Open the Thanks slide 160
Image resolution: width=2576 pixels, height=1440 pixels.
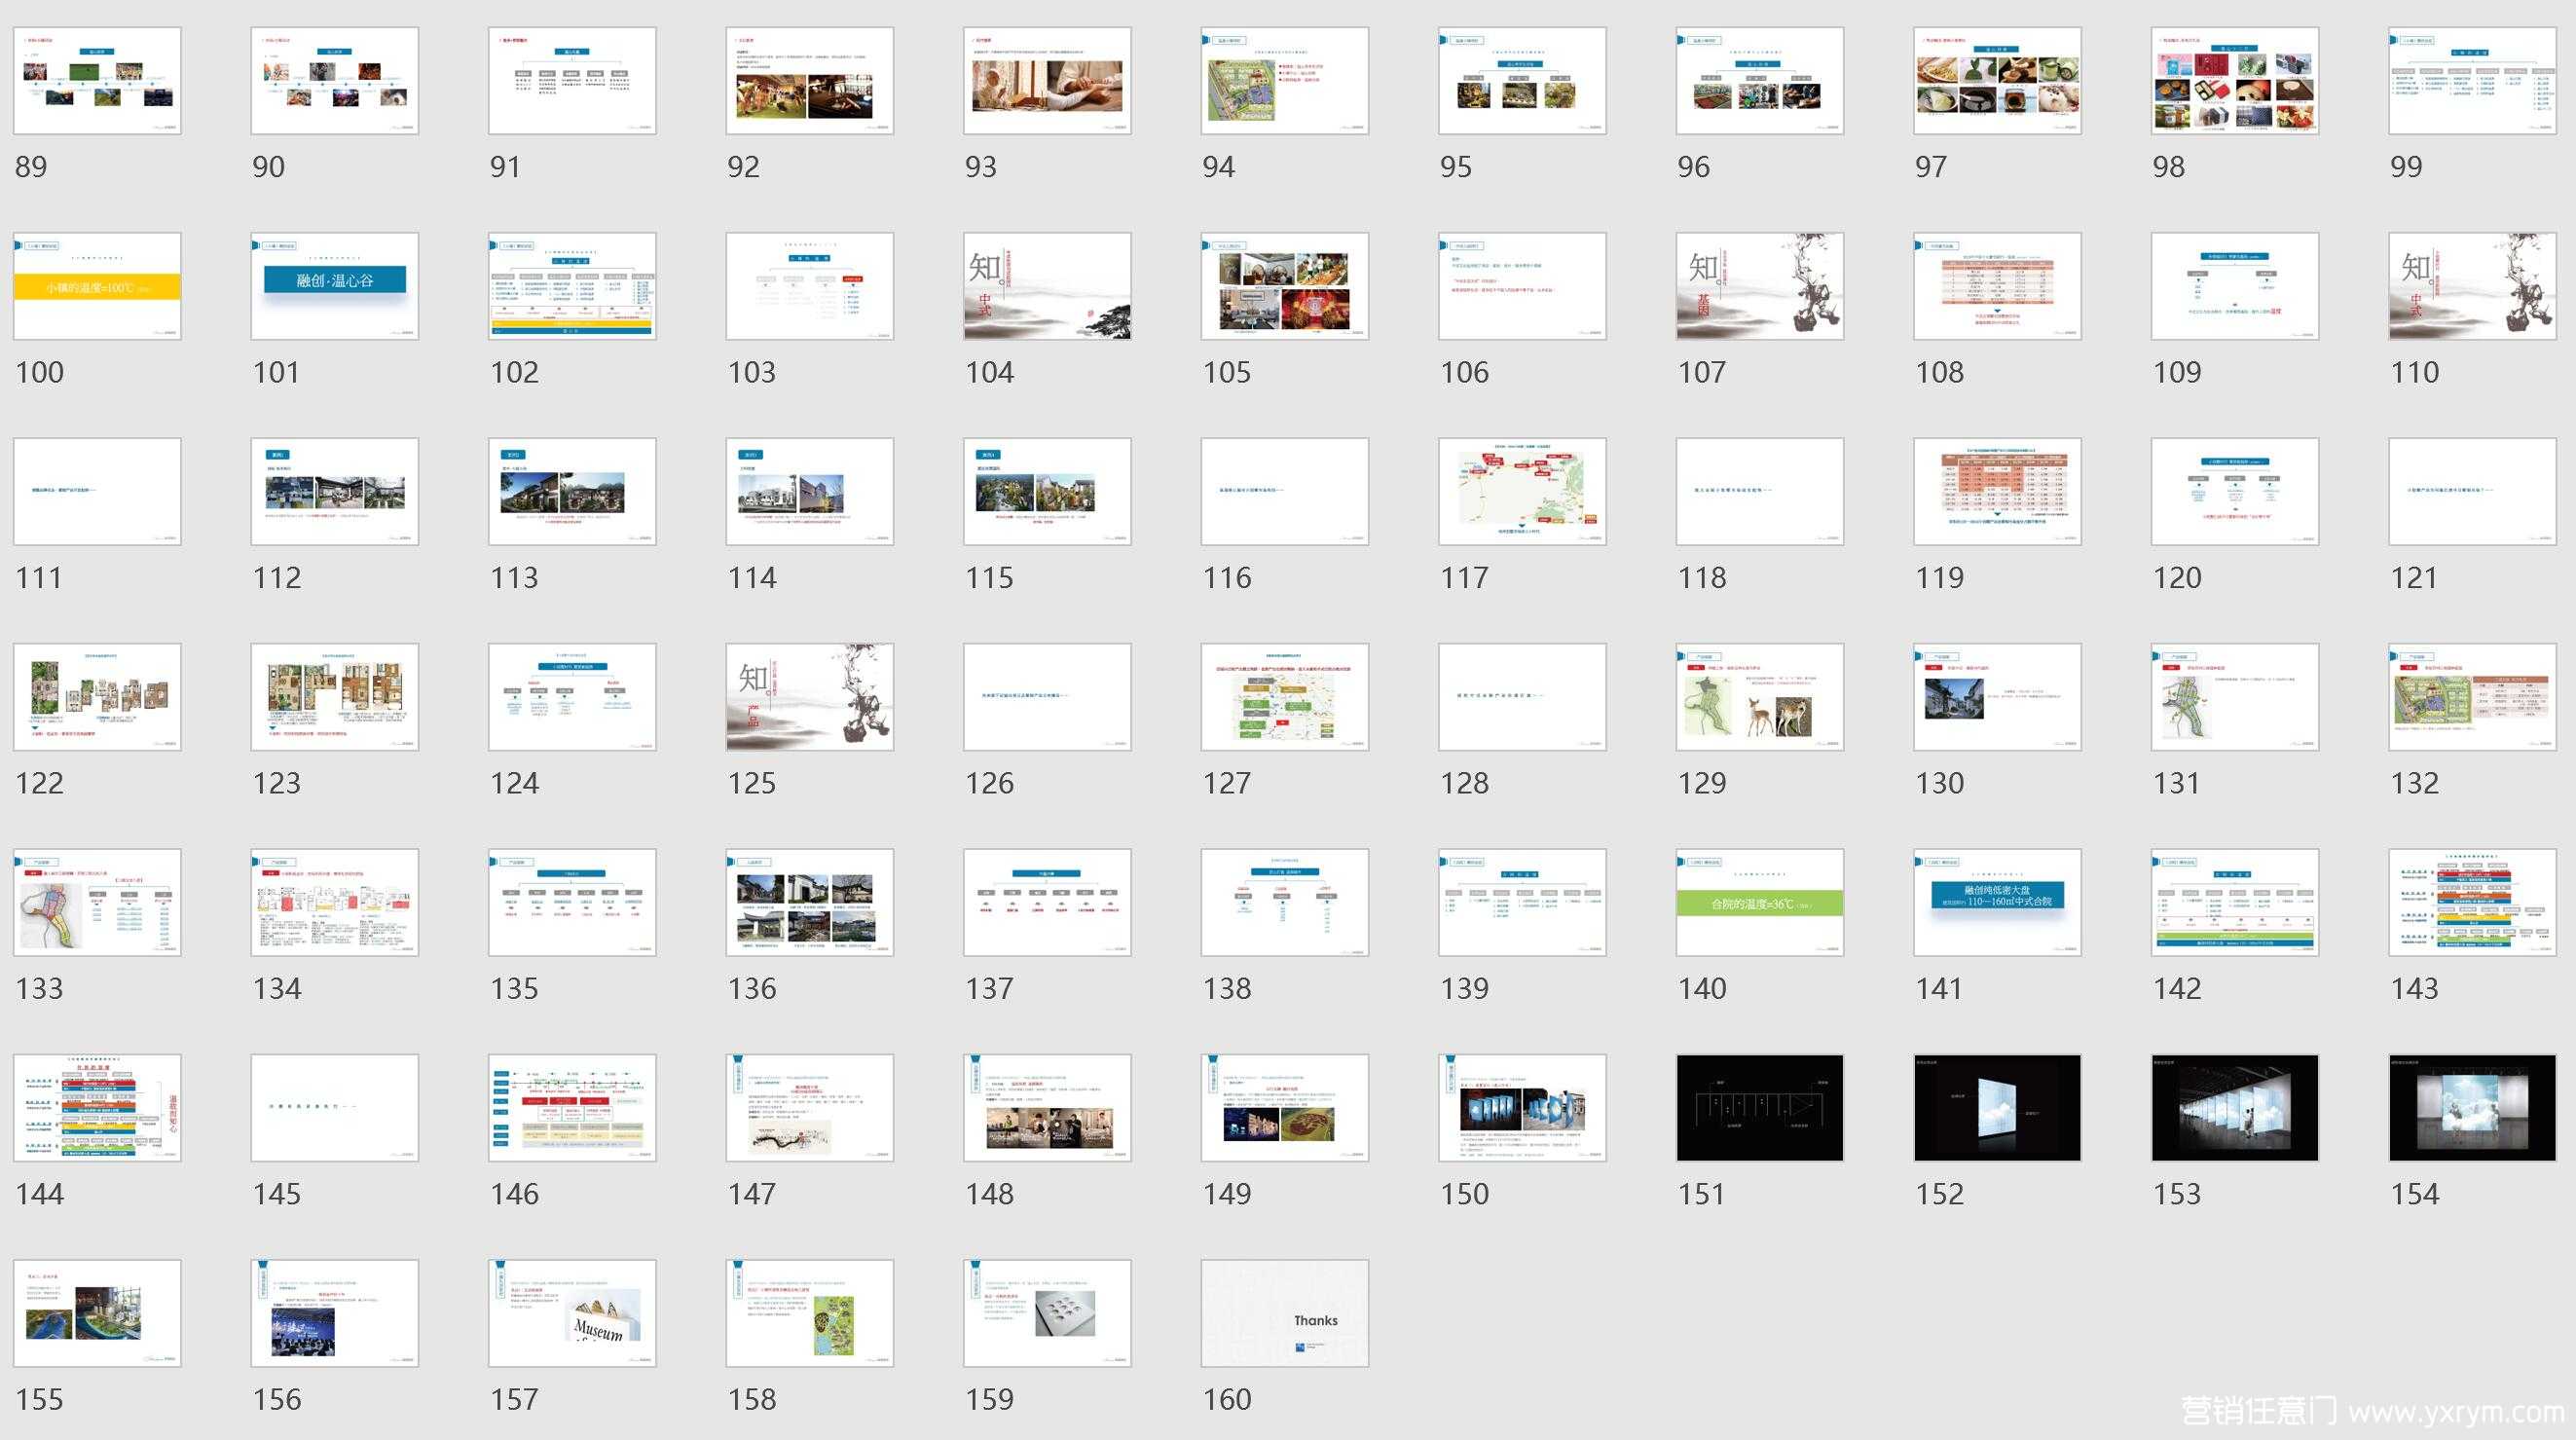pyautogui.click(x=1285, y=1313)
